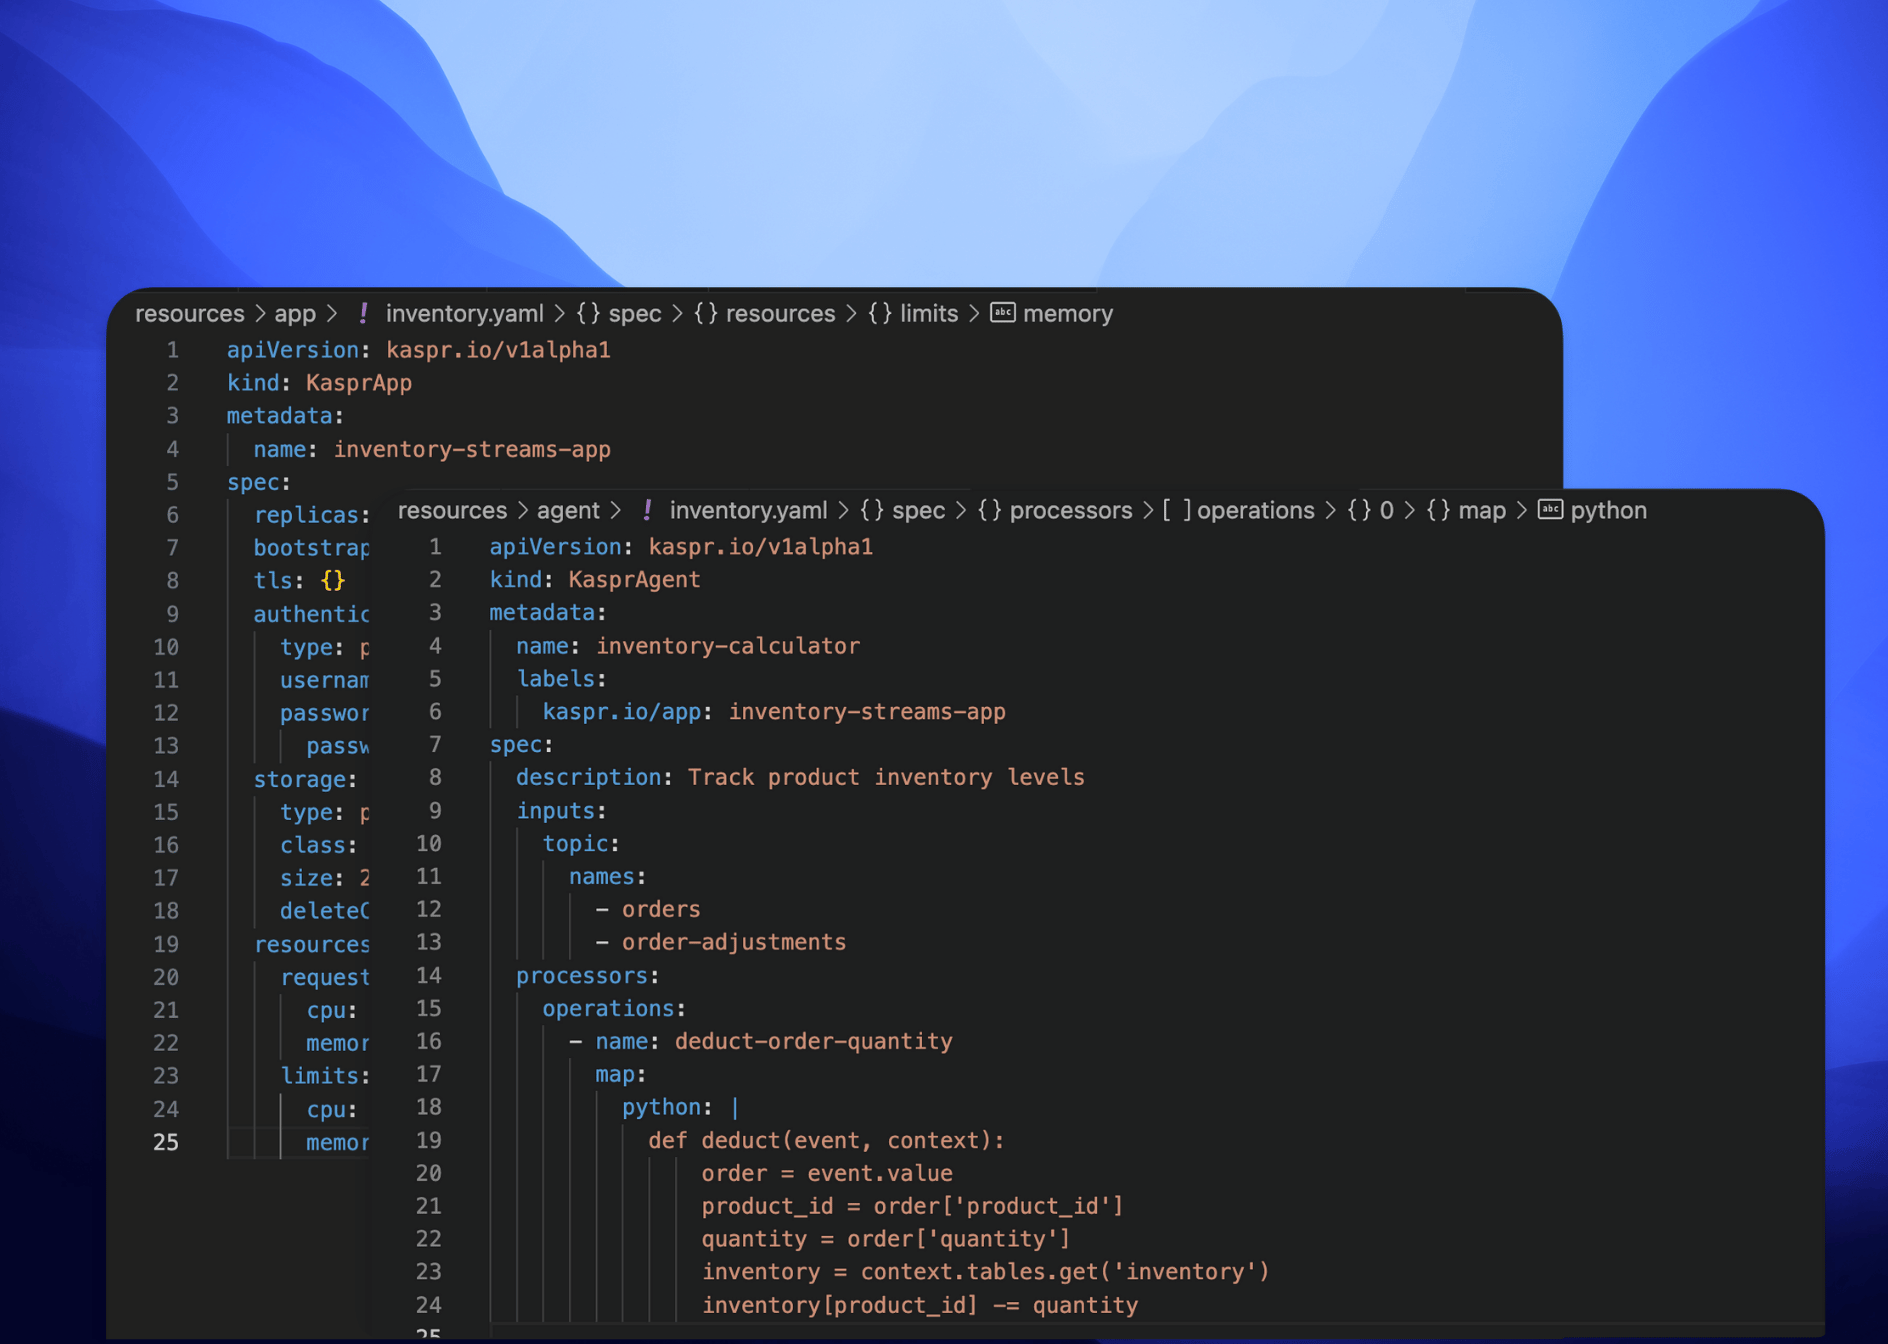
Task: Click the braces icon before map breadcrumb
Action: [x=1438, y=511]
